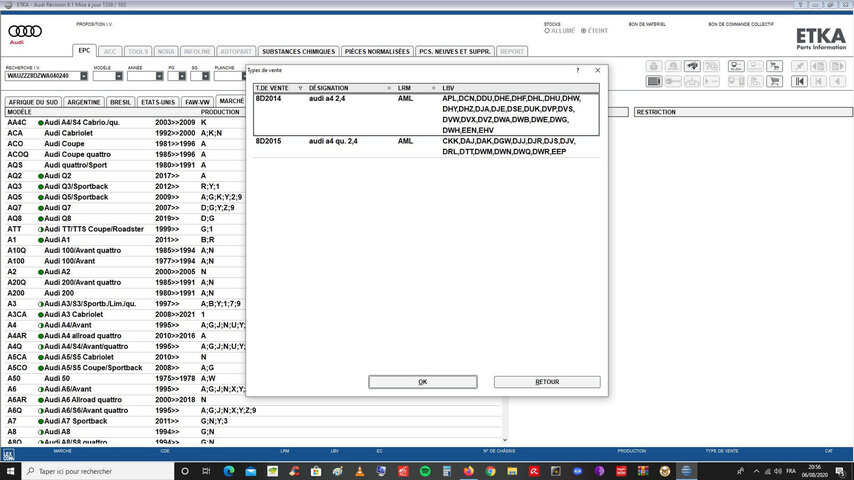Open PCS. NEUVES ET SUPPR. tab
854x480 pixels.
[455, 52]
